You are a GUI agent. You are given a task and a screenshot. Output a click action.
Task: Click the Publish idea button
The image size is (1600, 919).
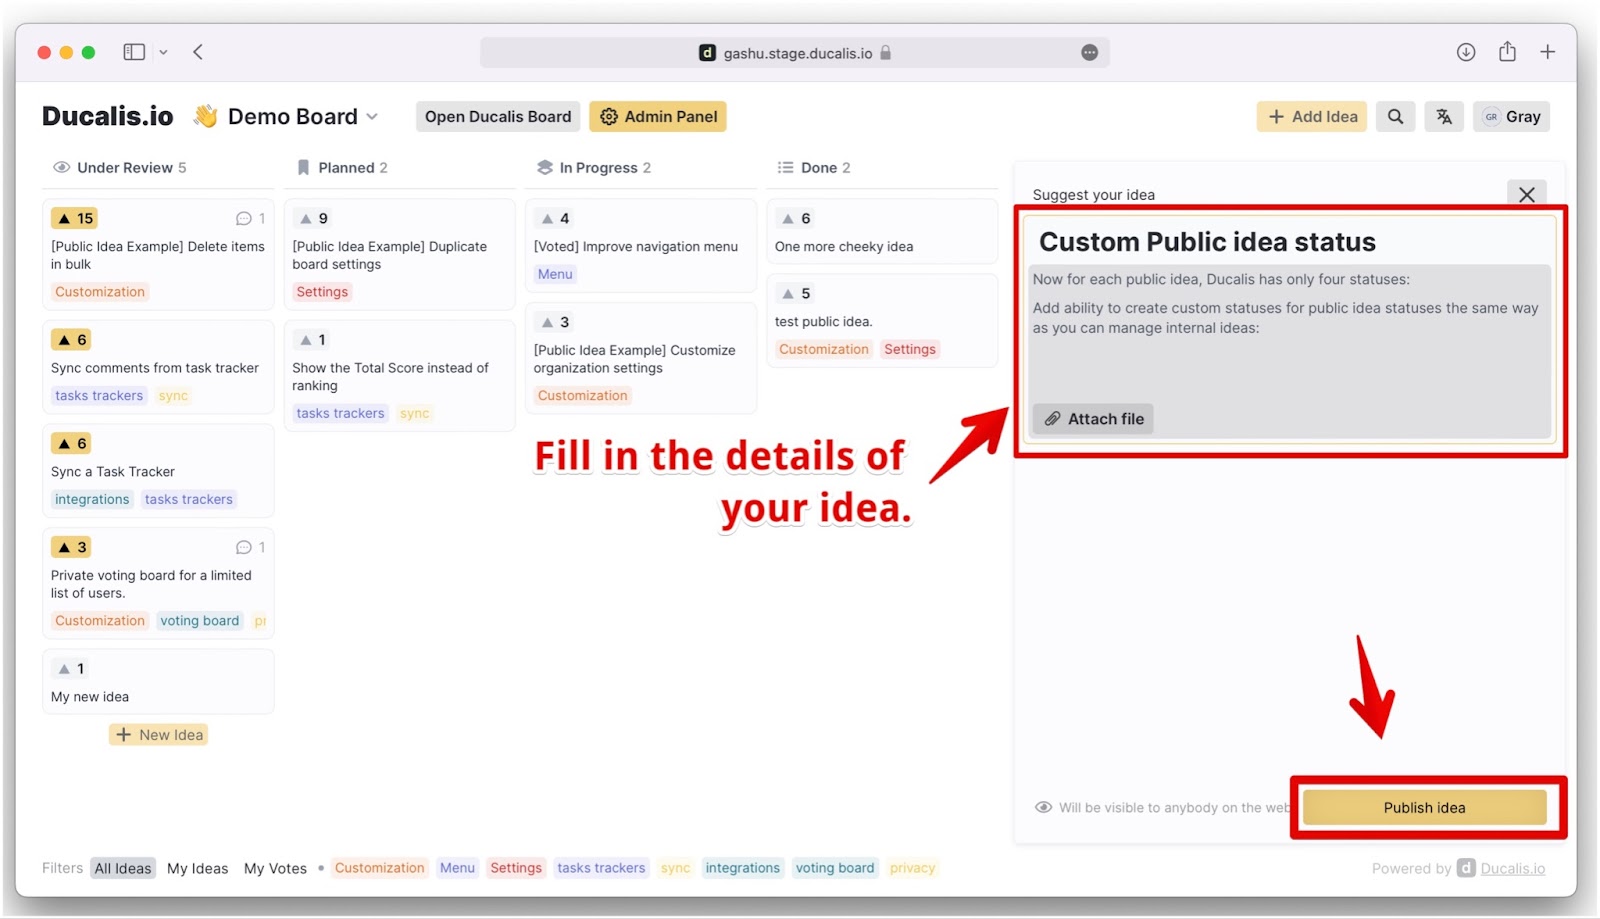1425,808
